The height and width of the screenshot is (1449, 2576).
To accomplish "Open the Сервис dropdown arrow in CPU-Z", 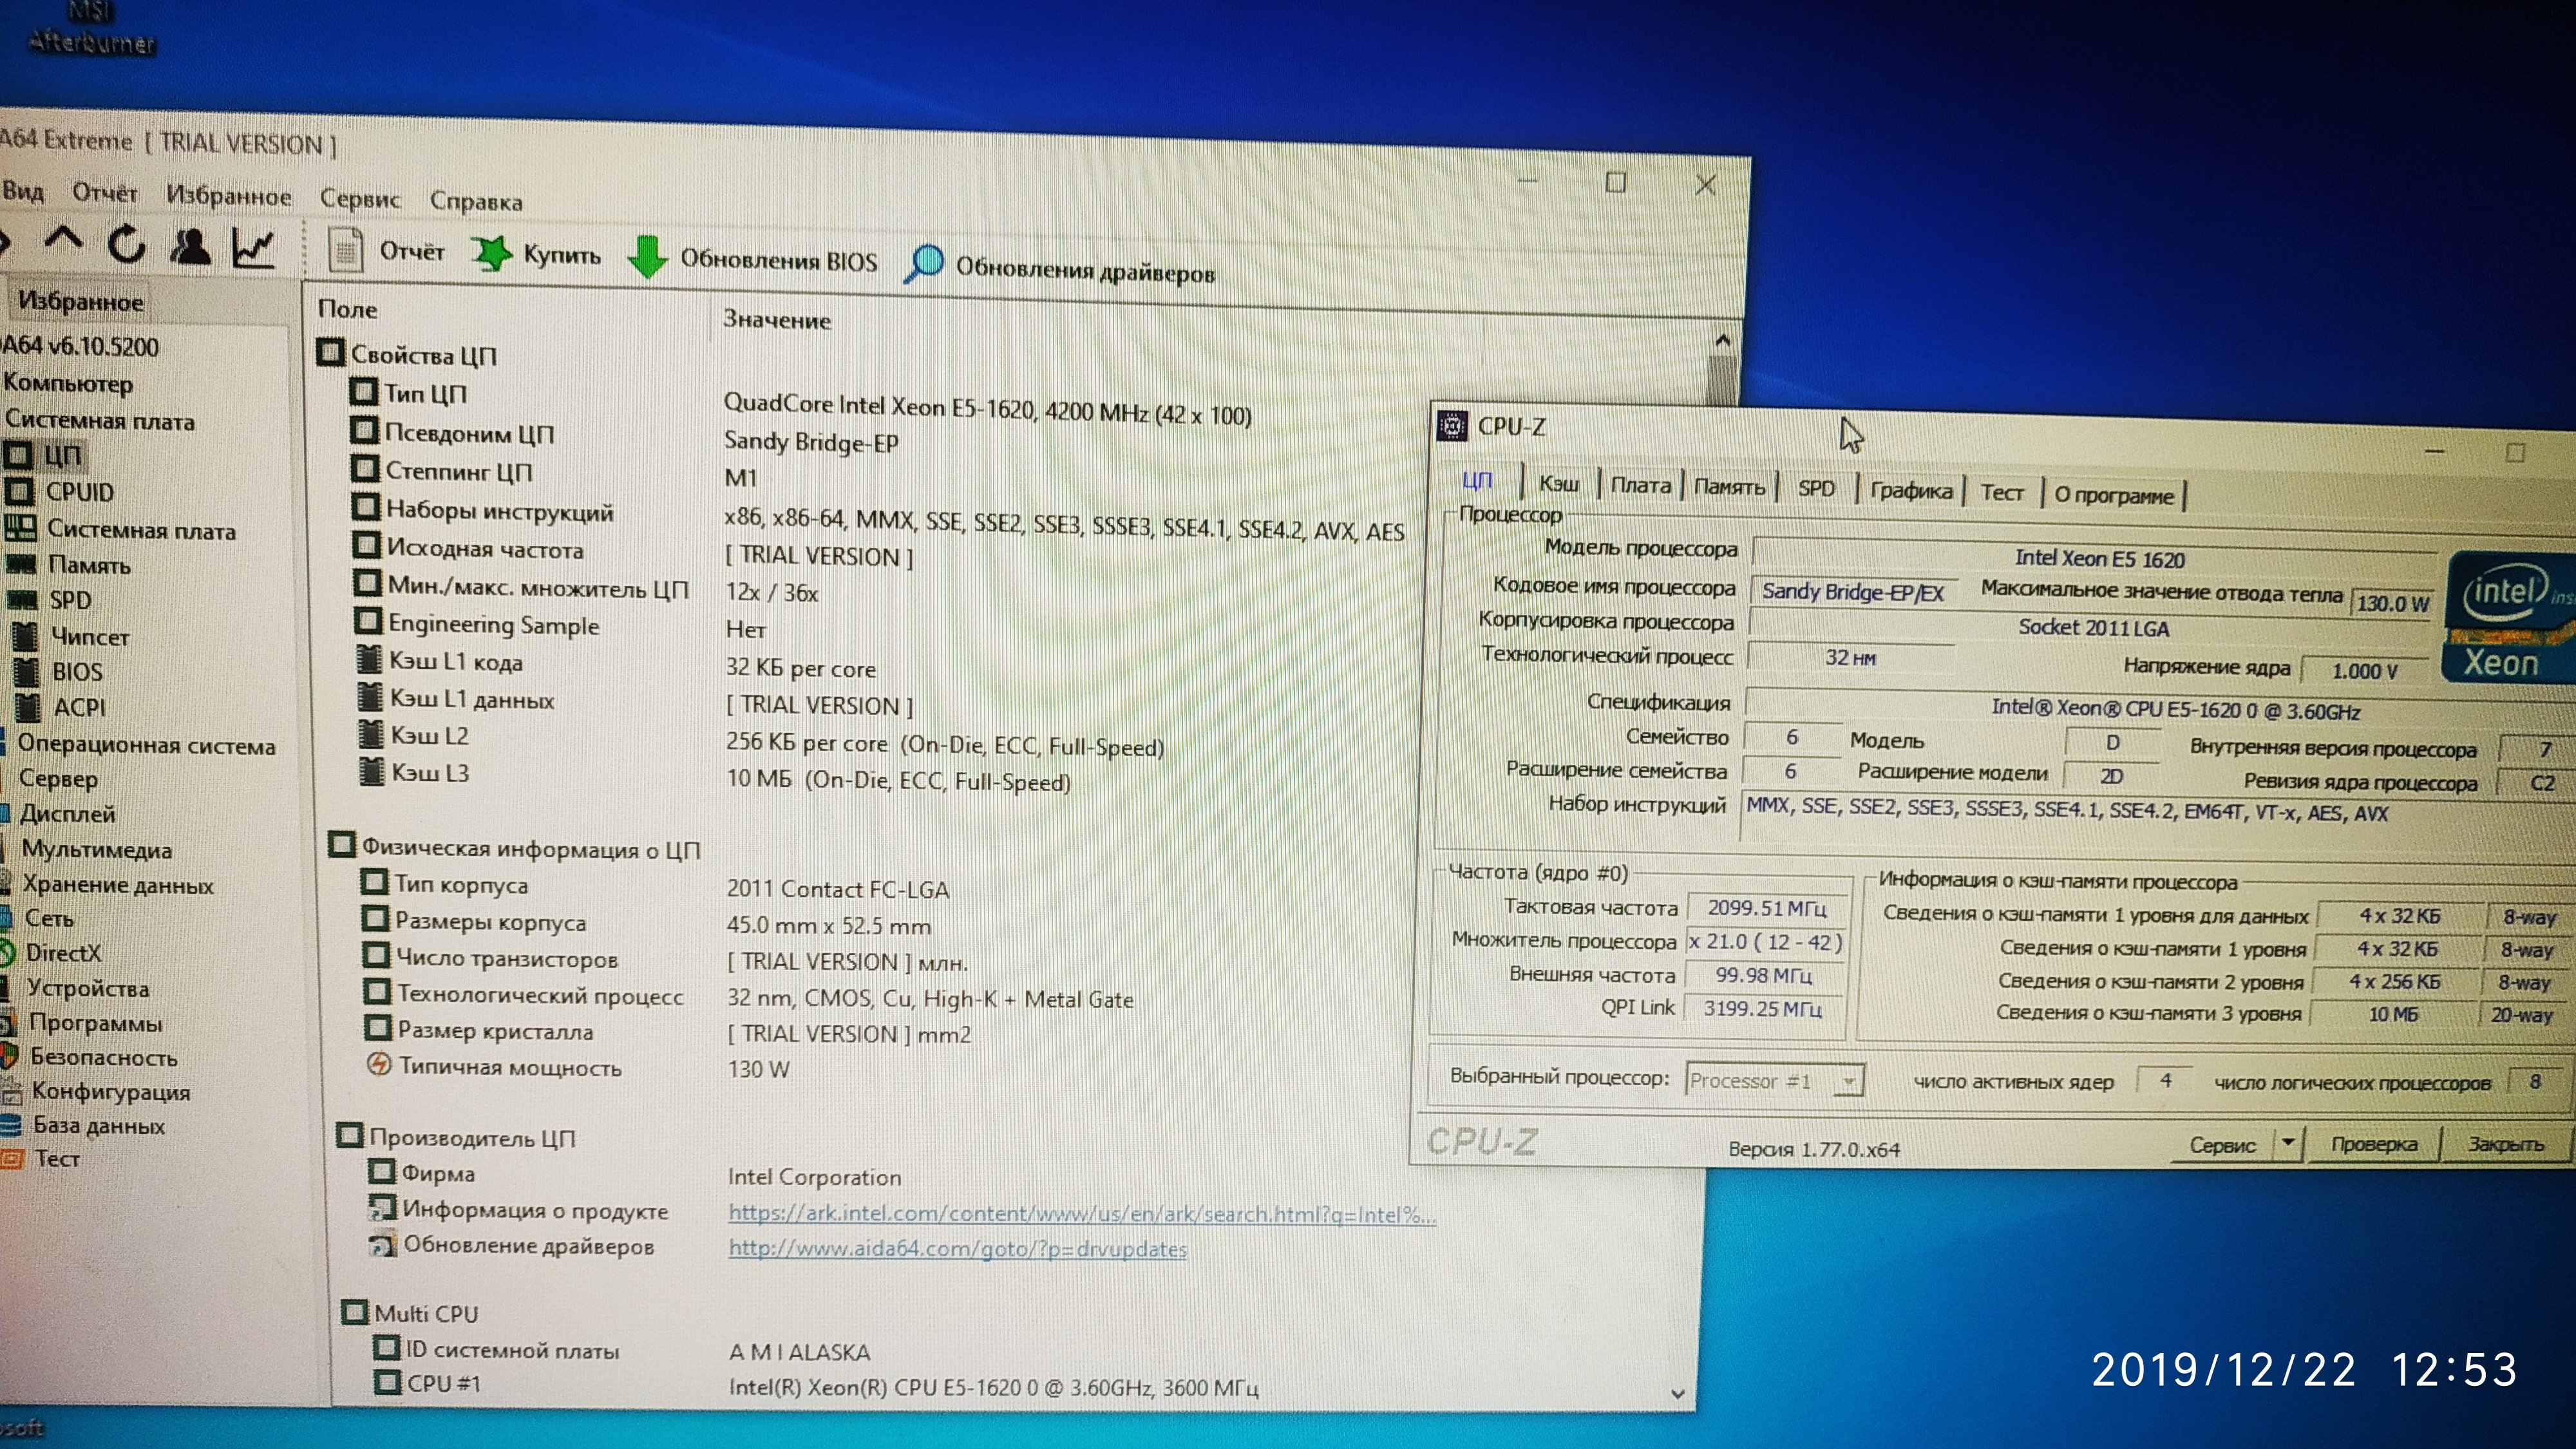I will tap(2288, 1142).
